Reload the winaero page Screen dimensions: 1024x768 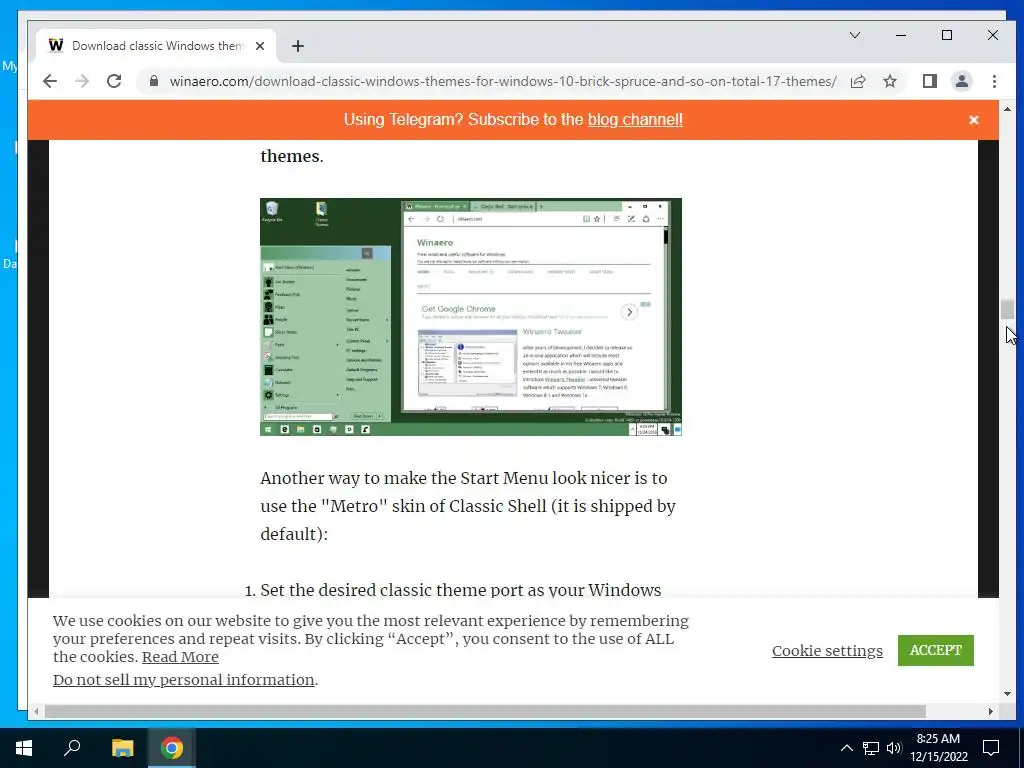point(114,81)
